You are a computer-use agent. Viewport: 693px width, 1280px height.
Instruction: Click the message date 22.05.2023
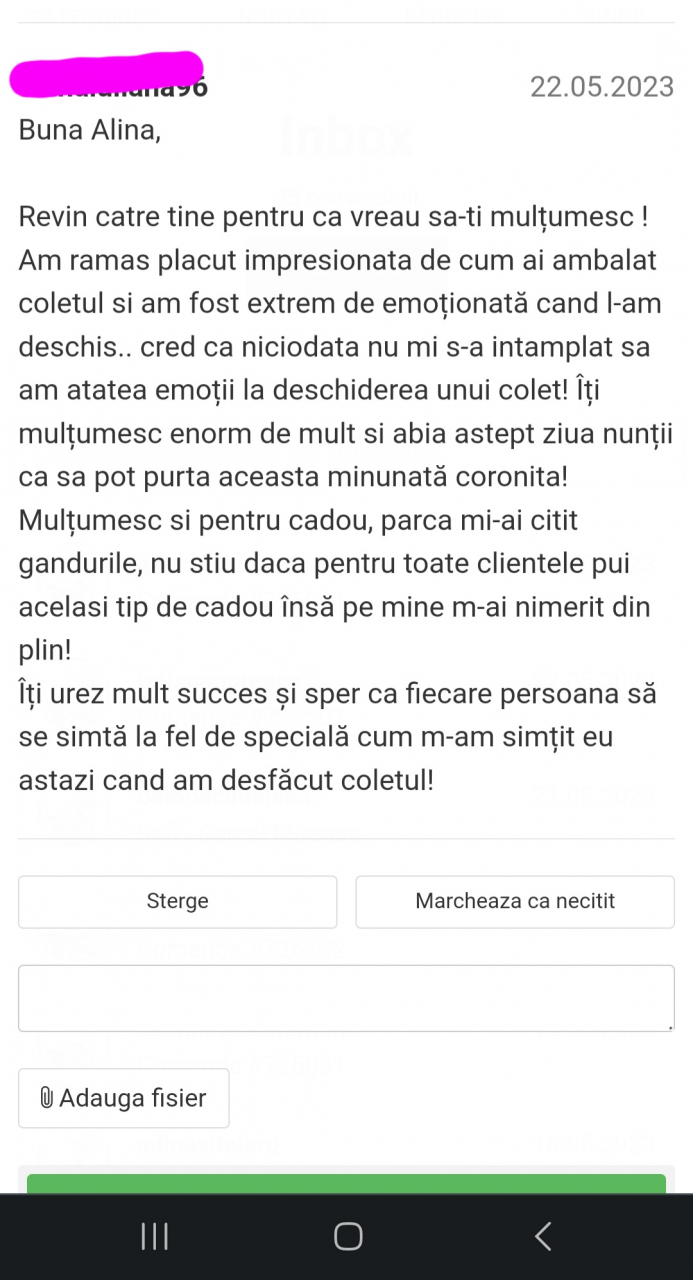(602, 87)
